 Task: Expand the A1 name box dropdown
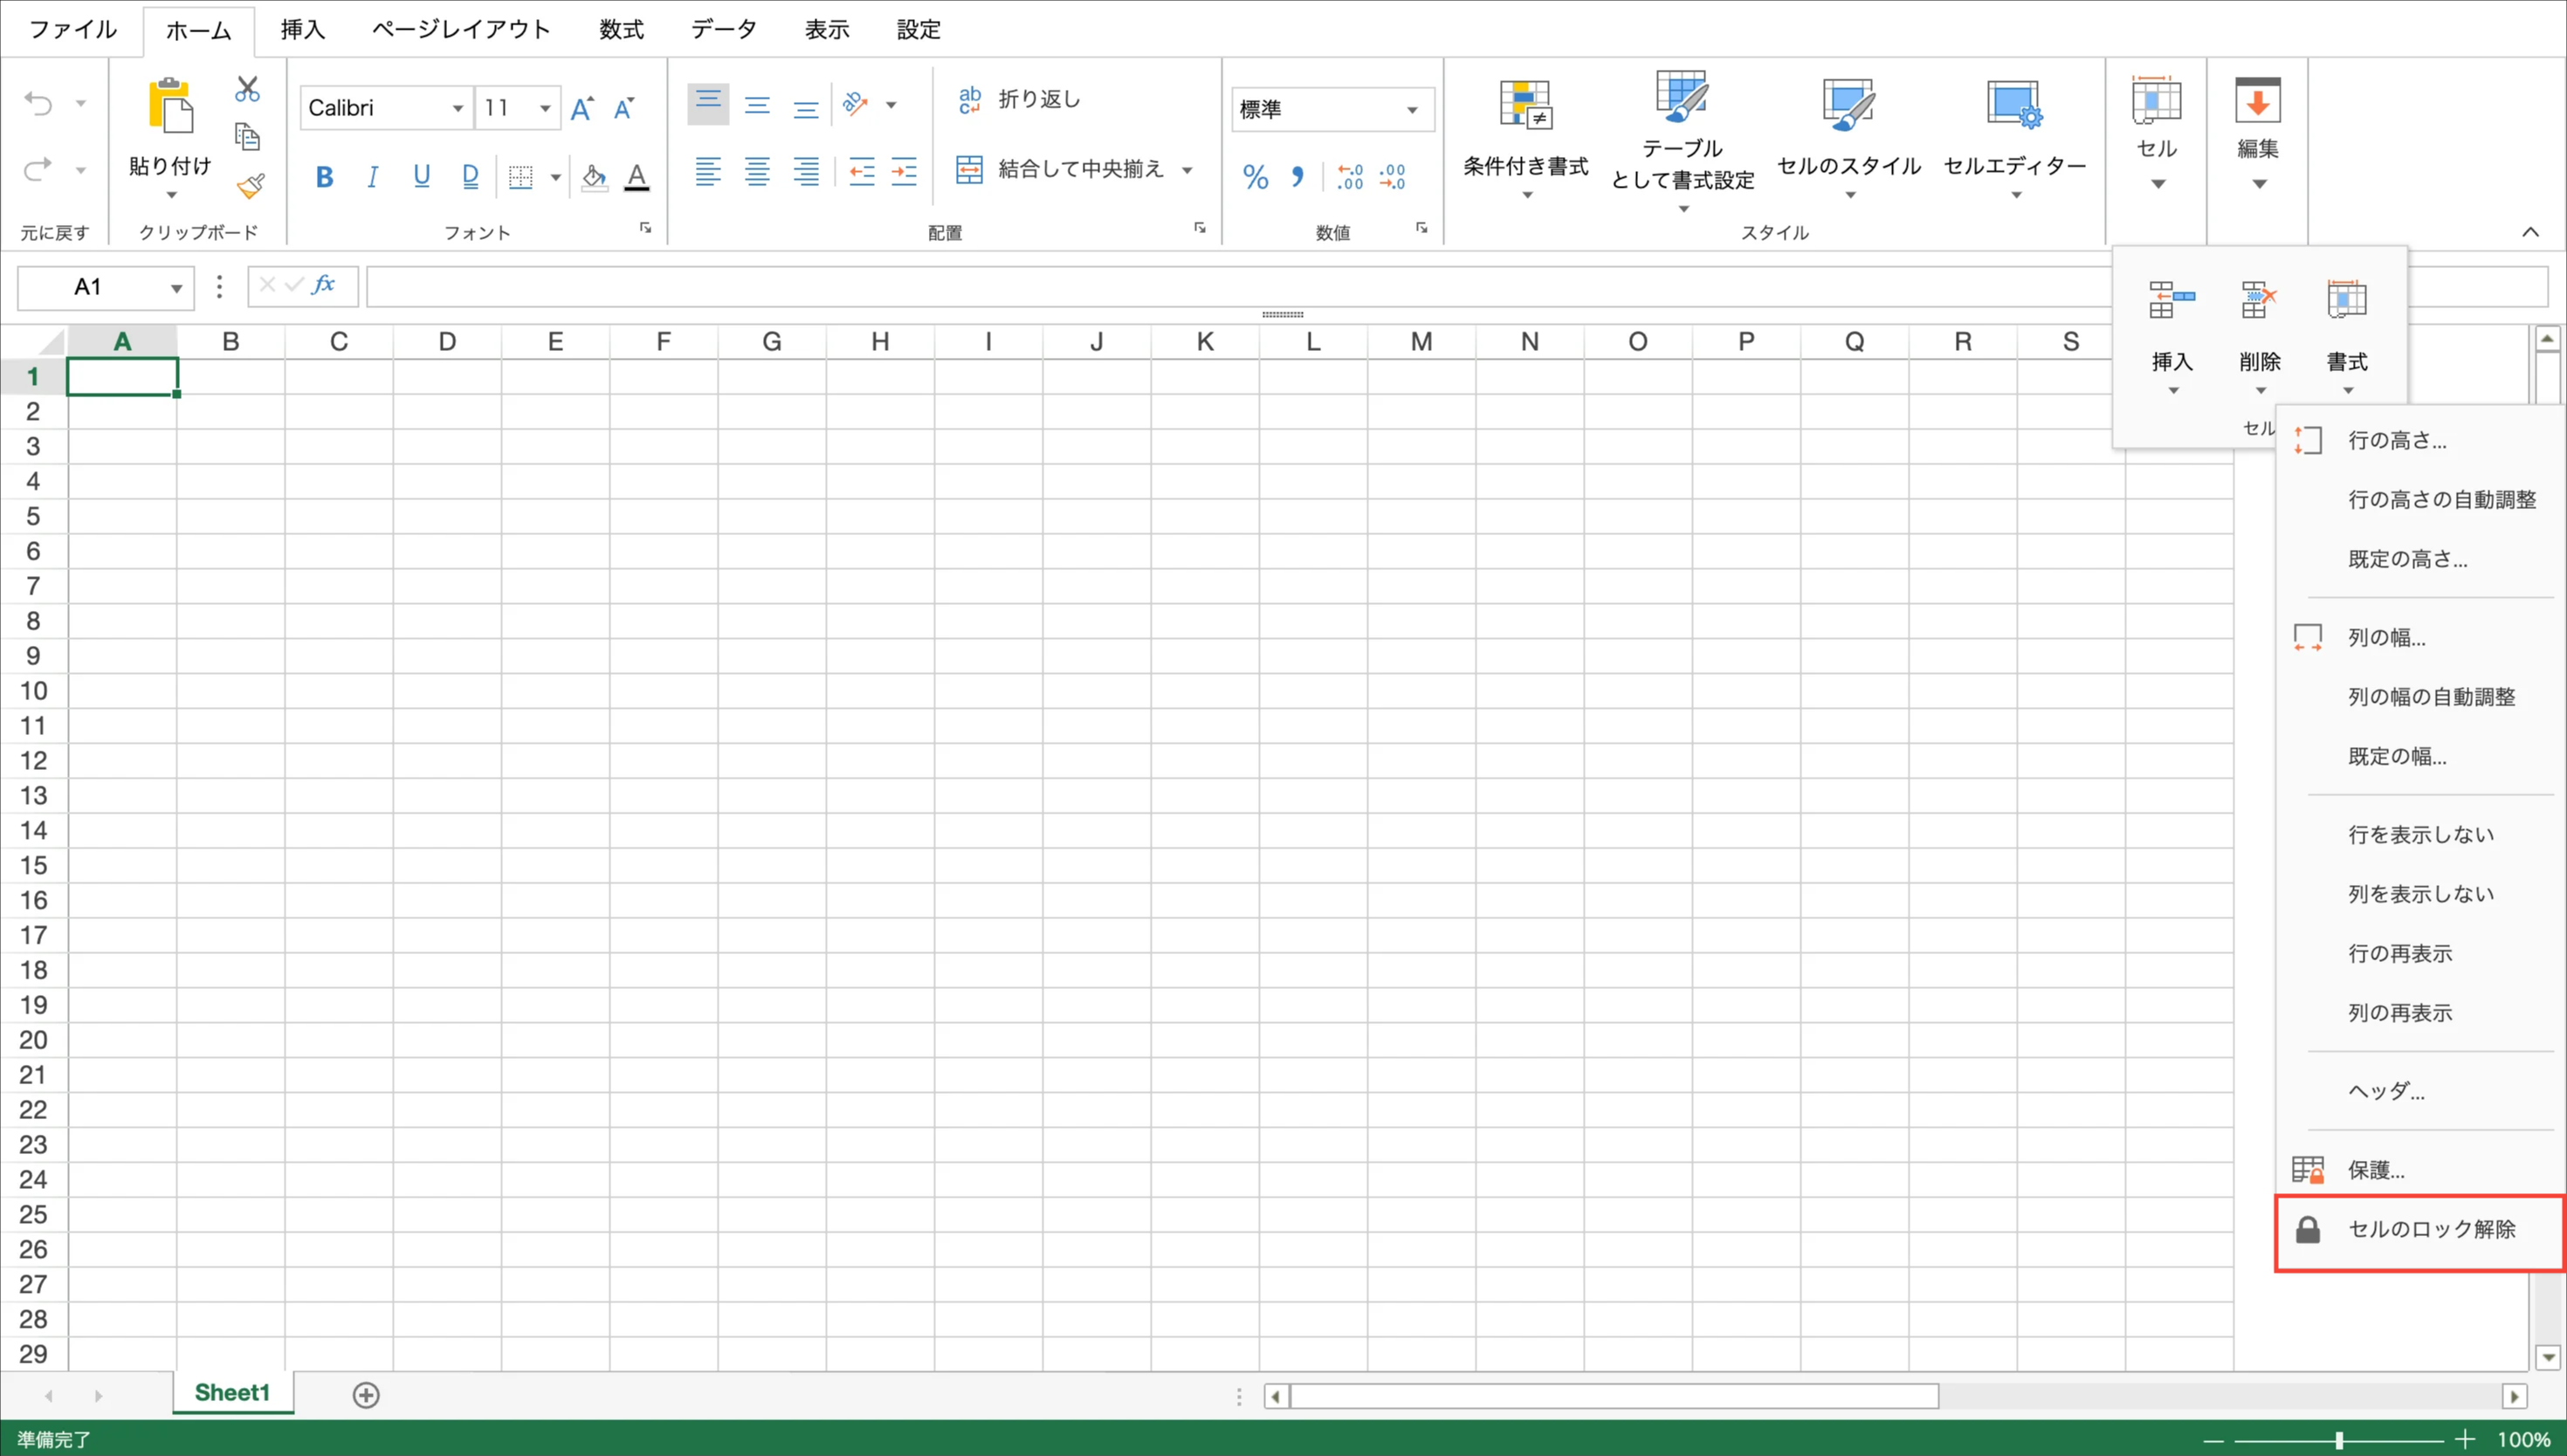click(x=176, y=288)
